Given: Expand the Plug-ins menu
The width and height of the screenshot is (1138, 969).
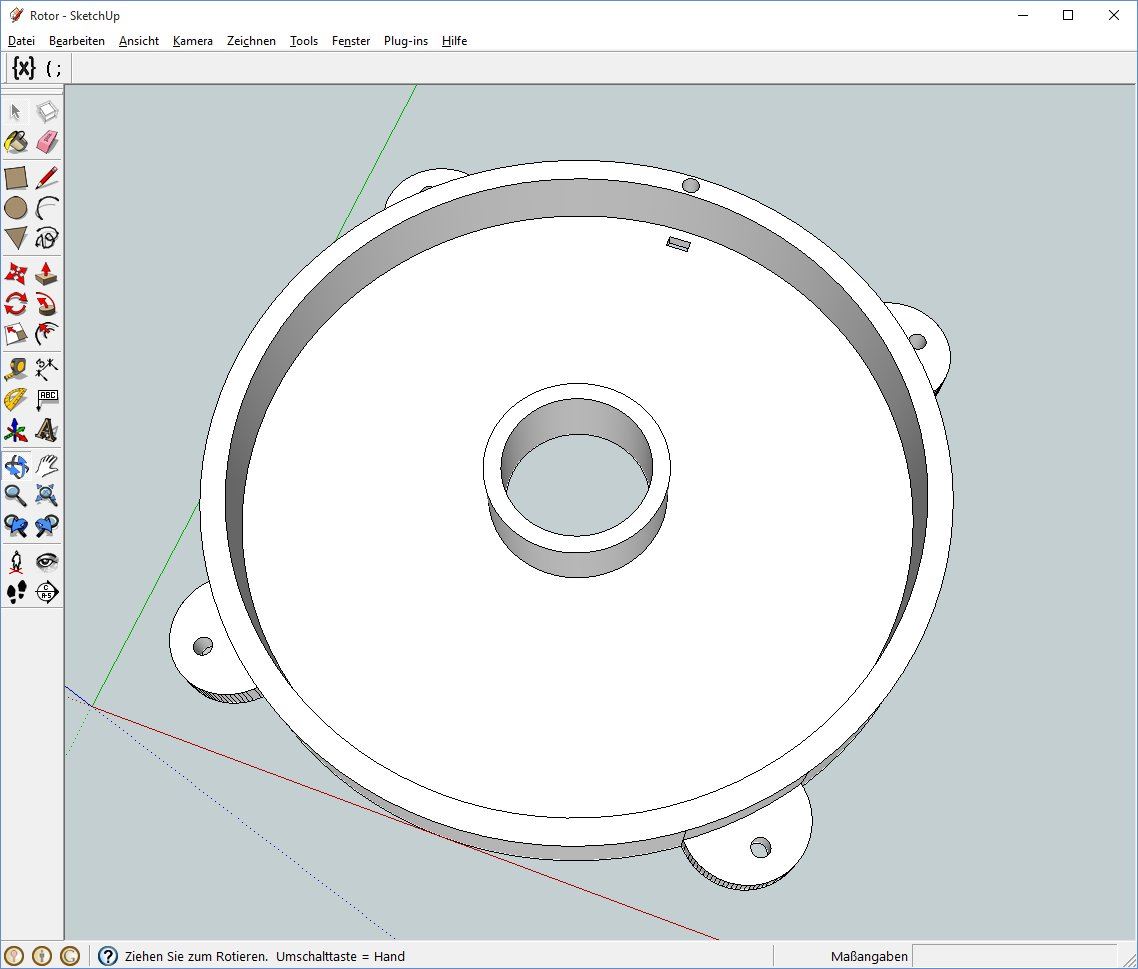Looking at the screenshot, I should pos(405,41).
